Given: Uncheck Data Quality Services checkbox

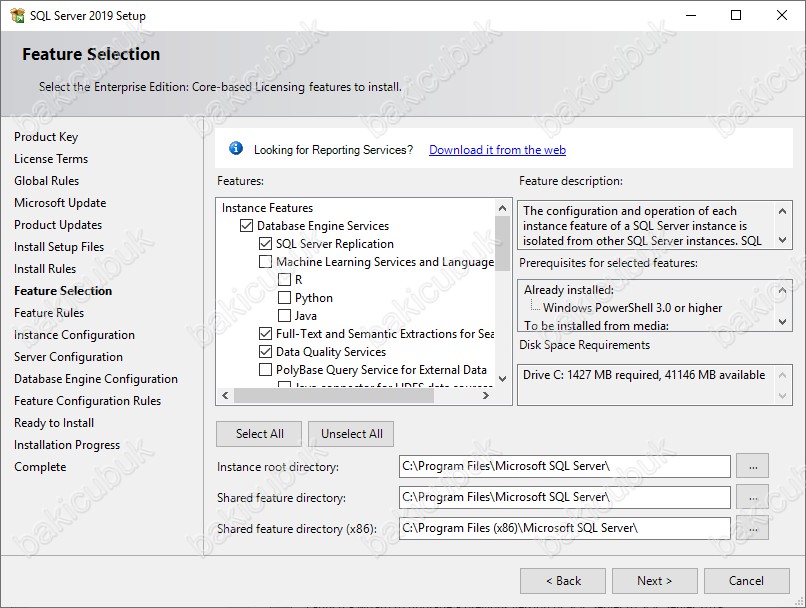Looking at the screenshot, I should click(265, 352).
